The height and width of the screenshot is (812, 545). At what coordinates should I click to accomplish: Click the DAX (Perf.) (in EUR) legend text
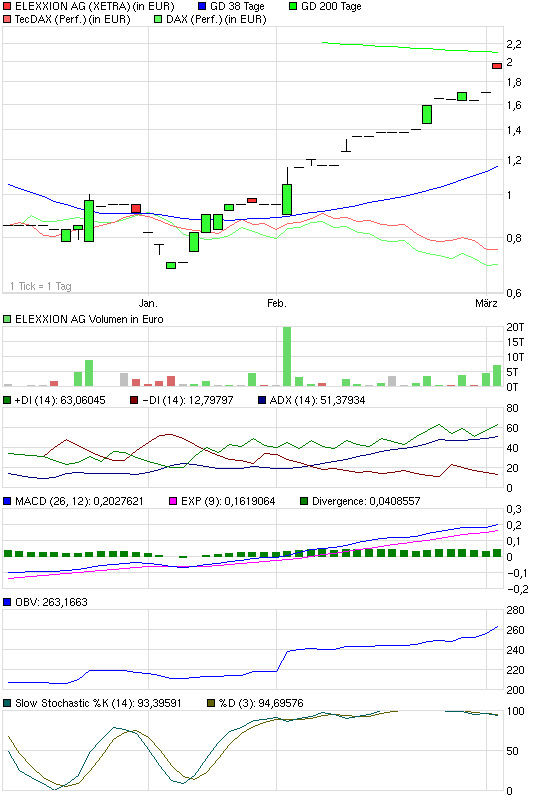click(216, 20)
